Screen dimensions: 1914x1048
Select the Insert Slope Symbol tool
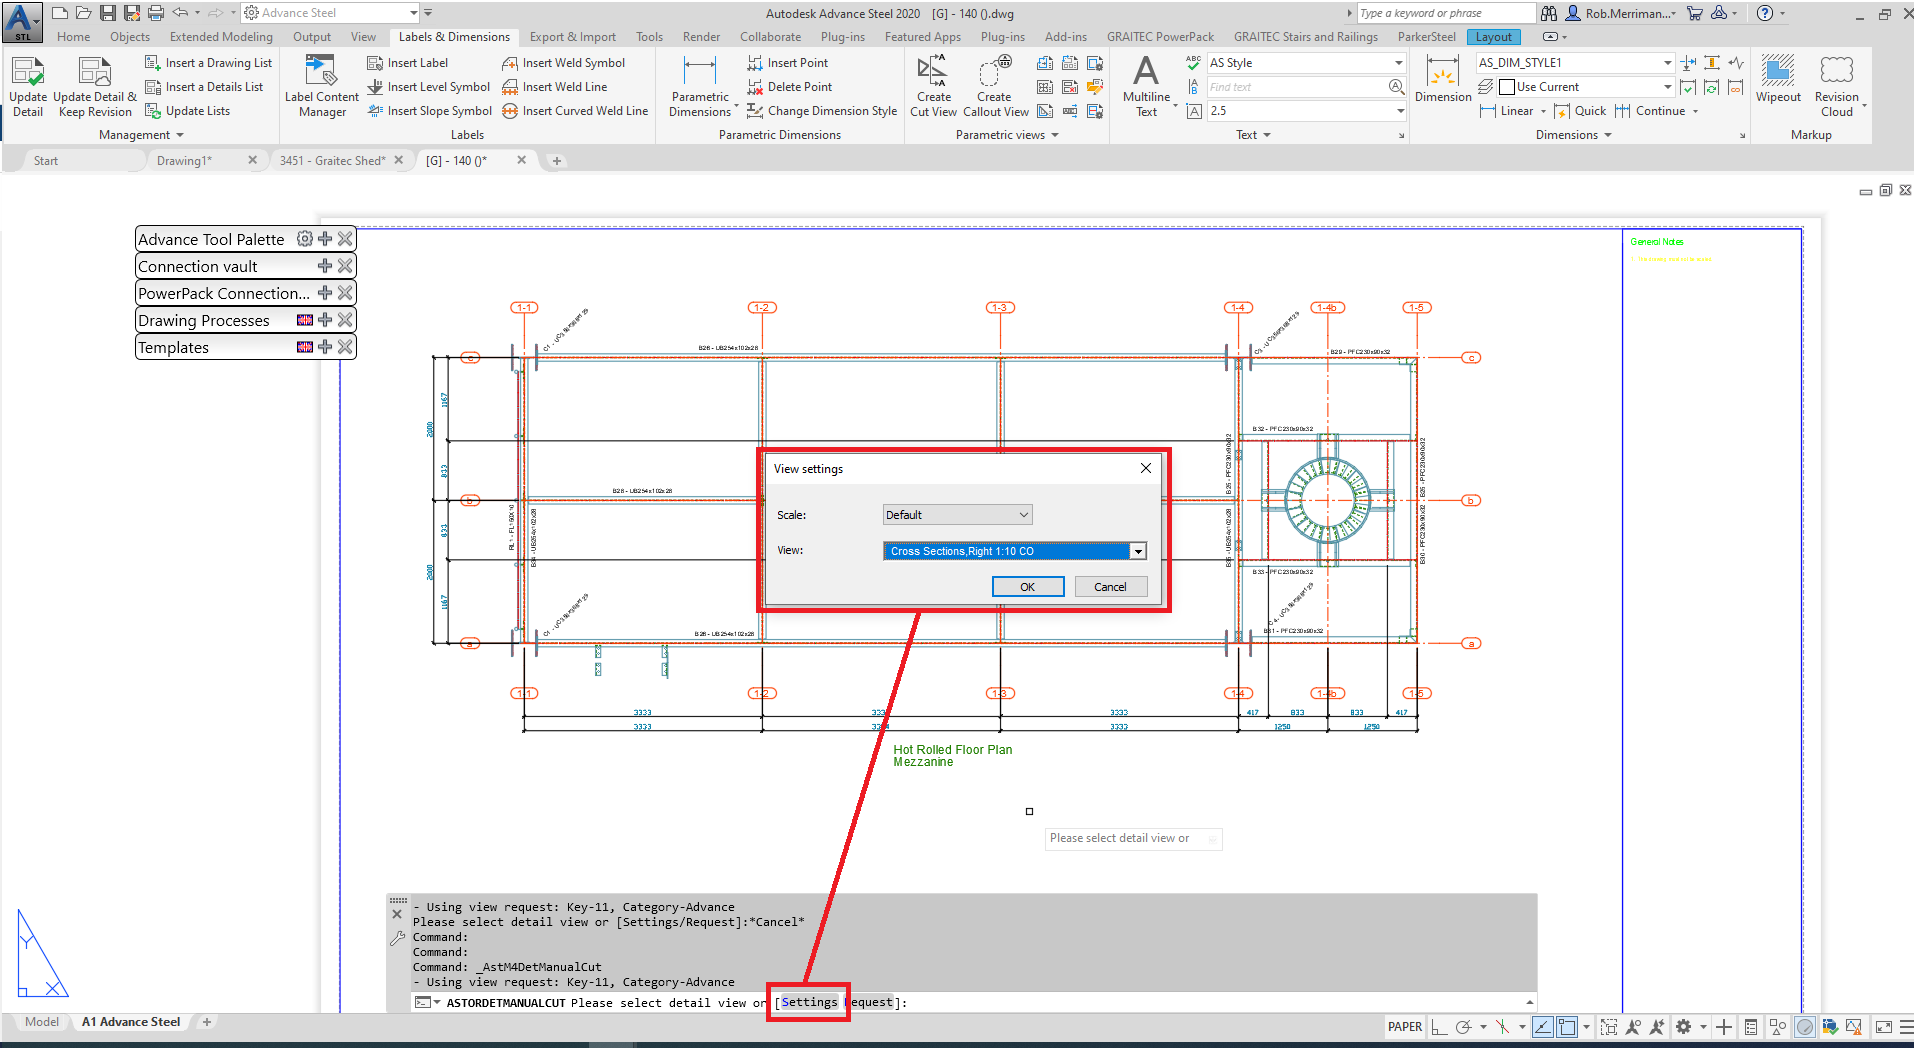pyautogui.click(x=437, y=110)
